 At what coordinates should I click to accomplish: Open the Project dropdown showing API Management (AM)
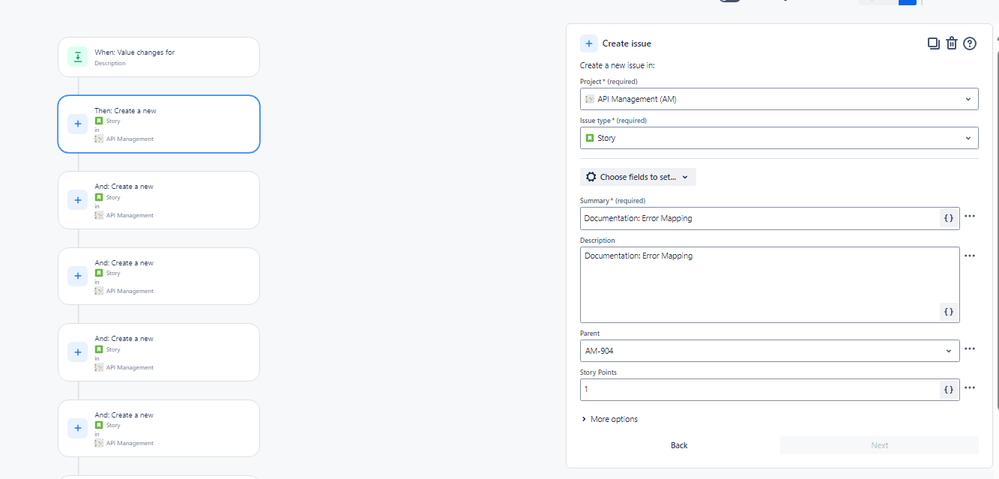779,99
